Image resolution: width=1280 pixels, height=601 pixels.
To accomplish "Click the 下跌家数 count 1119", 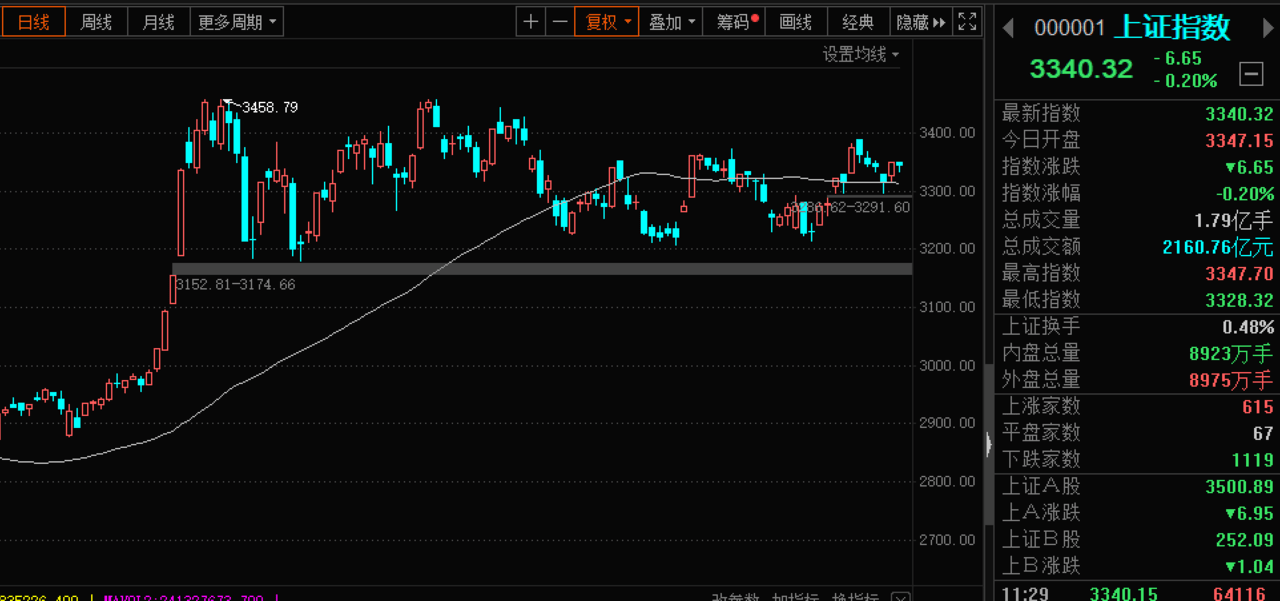I will click(x=1252, y=460).
